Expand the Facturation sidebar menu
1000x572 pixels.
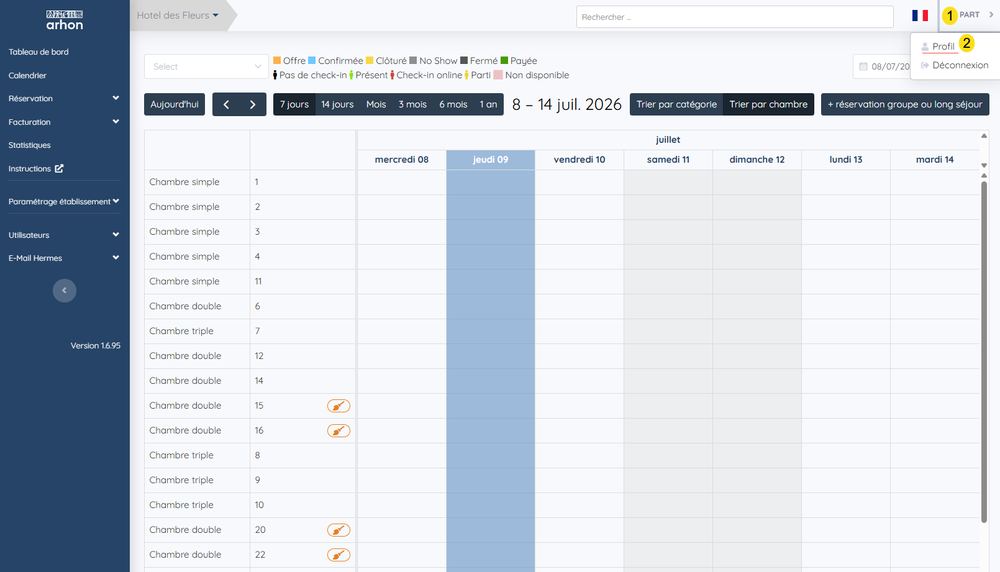(x=64, y=122)
